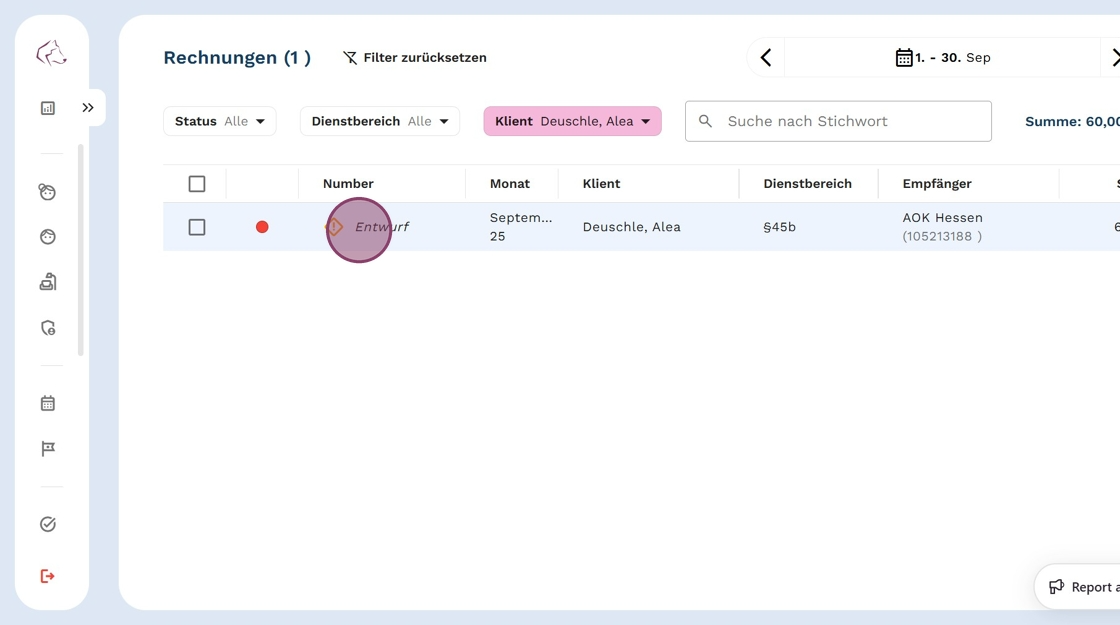Focus the Suche nach Stichwort search field
Screen dimensions: 1120x625
(838, 121)
